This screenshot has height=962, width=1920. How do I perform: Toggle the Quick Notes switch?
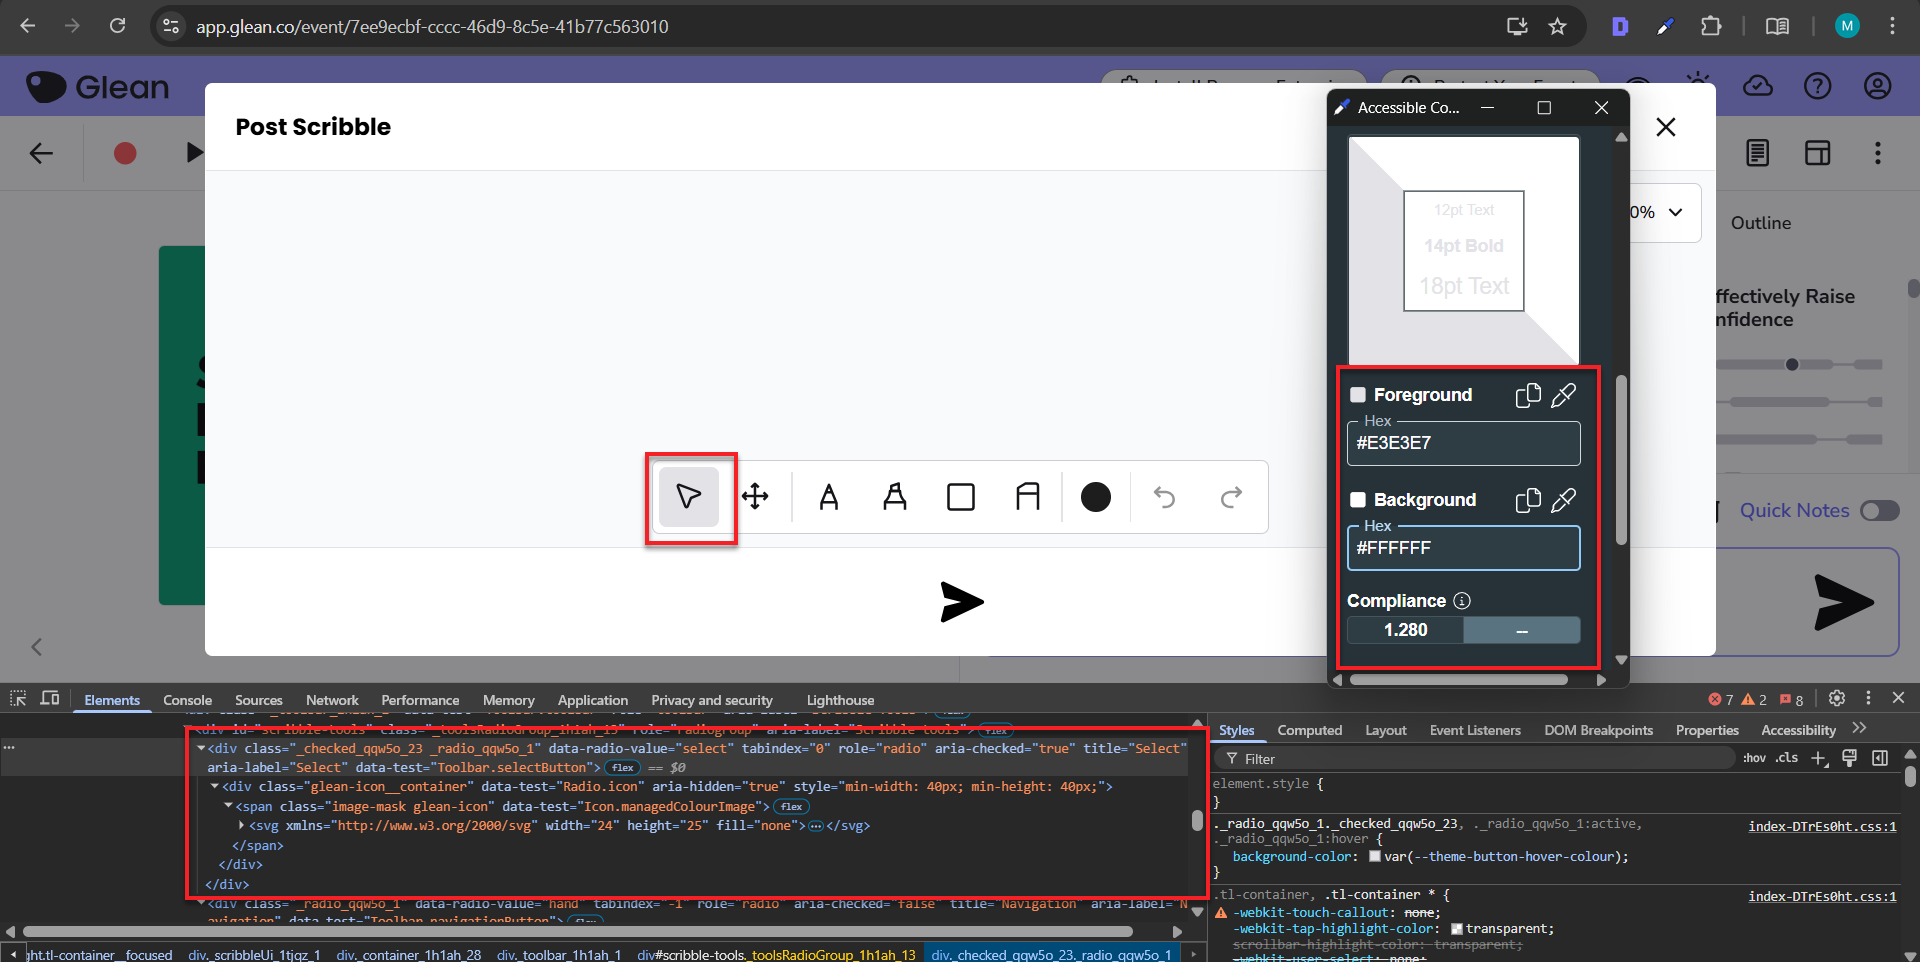(x=1879, y=511)
